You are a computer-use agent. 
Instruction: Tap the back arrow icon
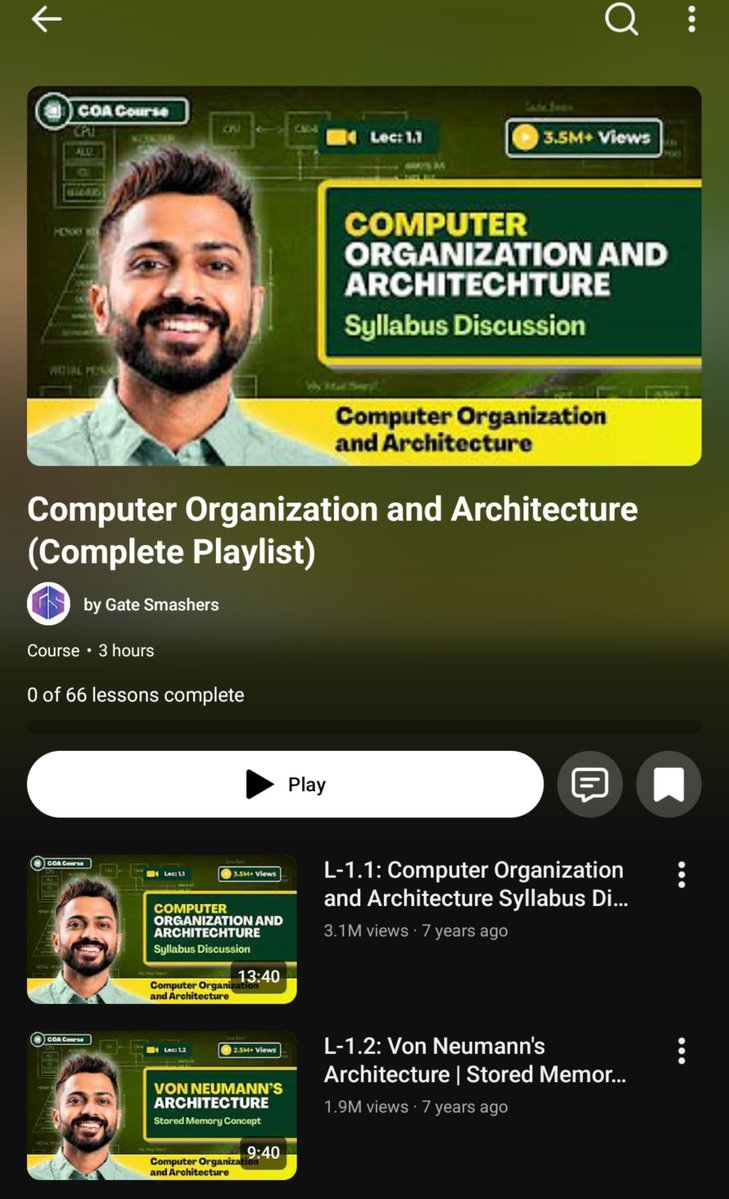[x=46, y=19]
